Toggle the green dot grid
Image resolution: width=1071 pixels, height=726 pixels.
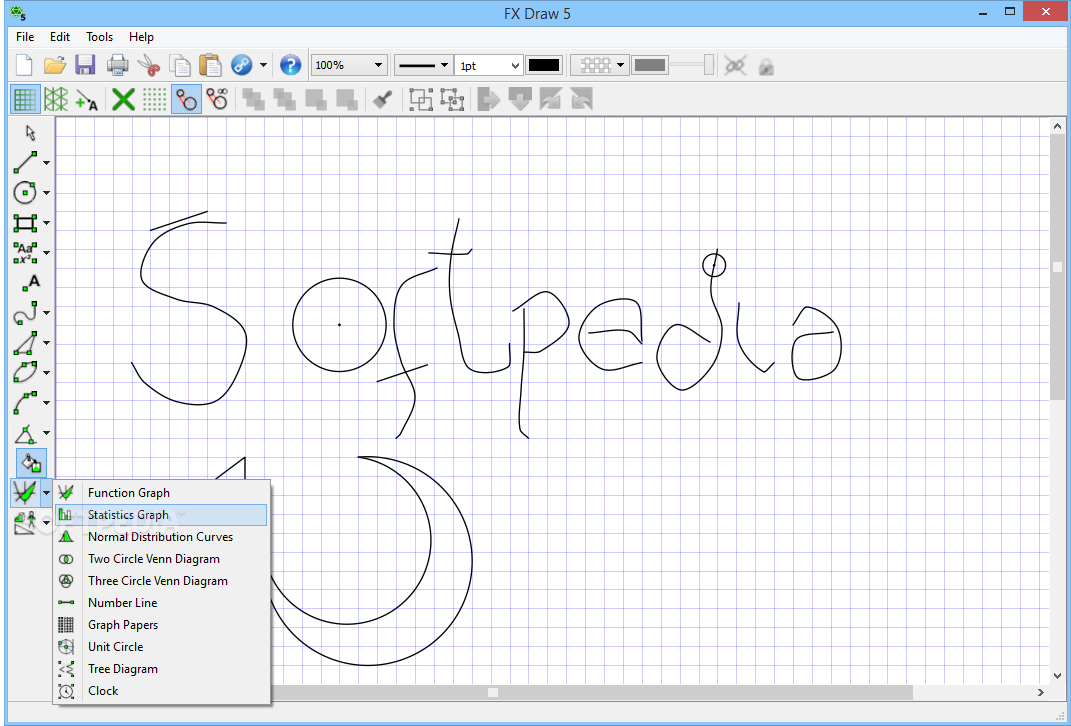(x=154, y=100)
